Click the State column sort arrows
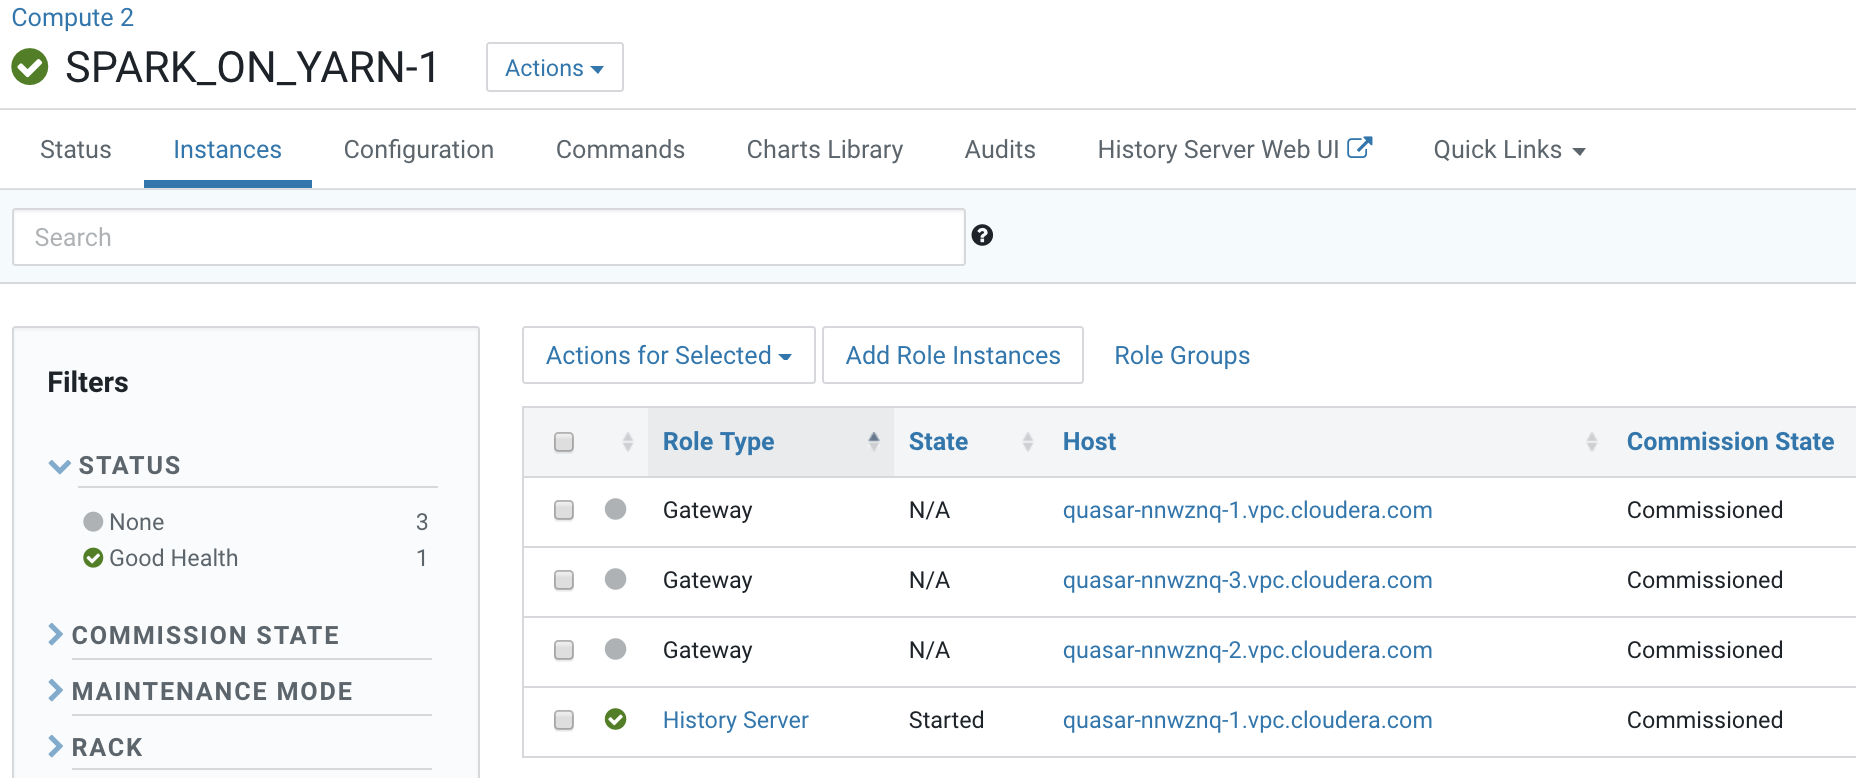 [x=1027, y=442]
